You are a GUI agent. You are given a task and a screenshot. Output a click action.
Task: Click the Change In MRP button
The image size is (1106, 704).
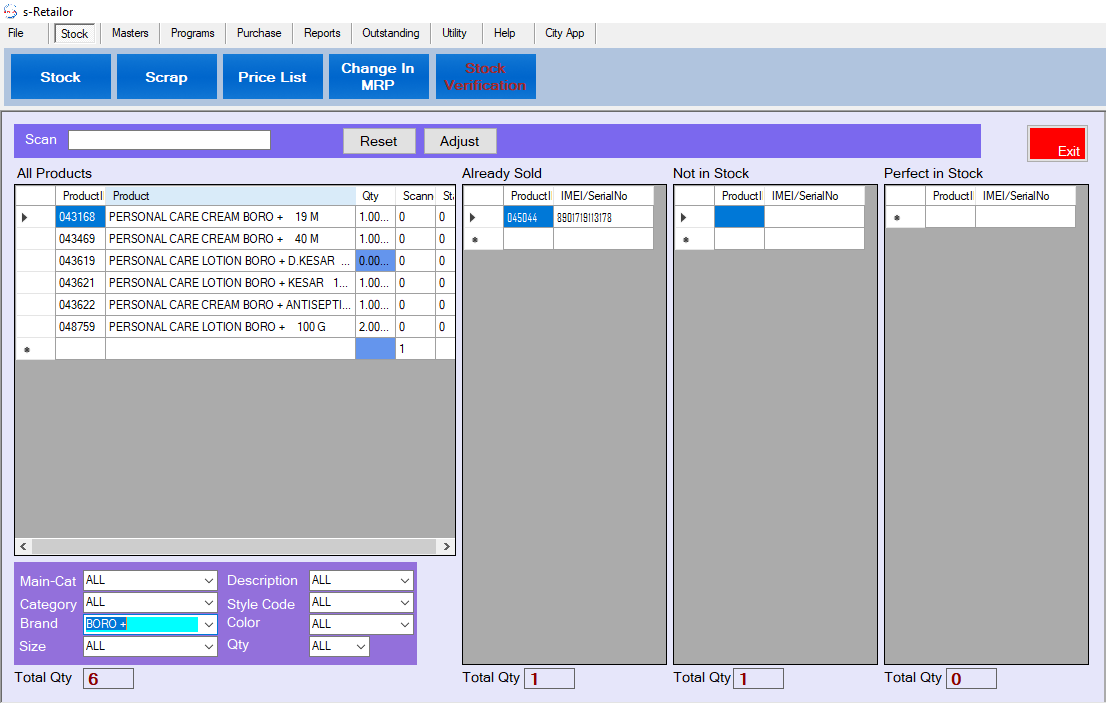378,77
